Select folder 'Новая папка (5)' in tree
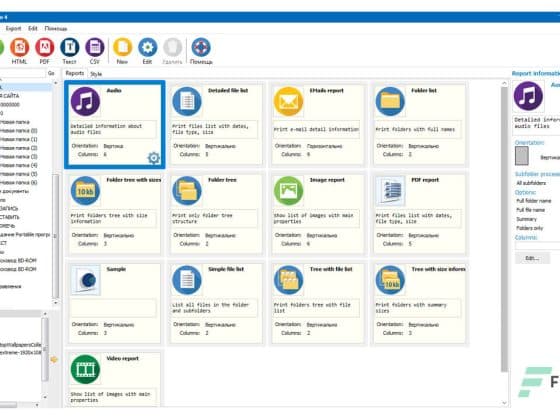 pos(19,174)
